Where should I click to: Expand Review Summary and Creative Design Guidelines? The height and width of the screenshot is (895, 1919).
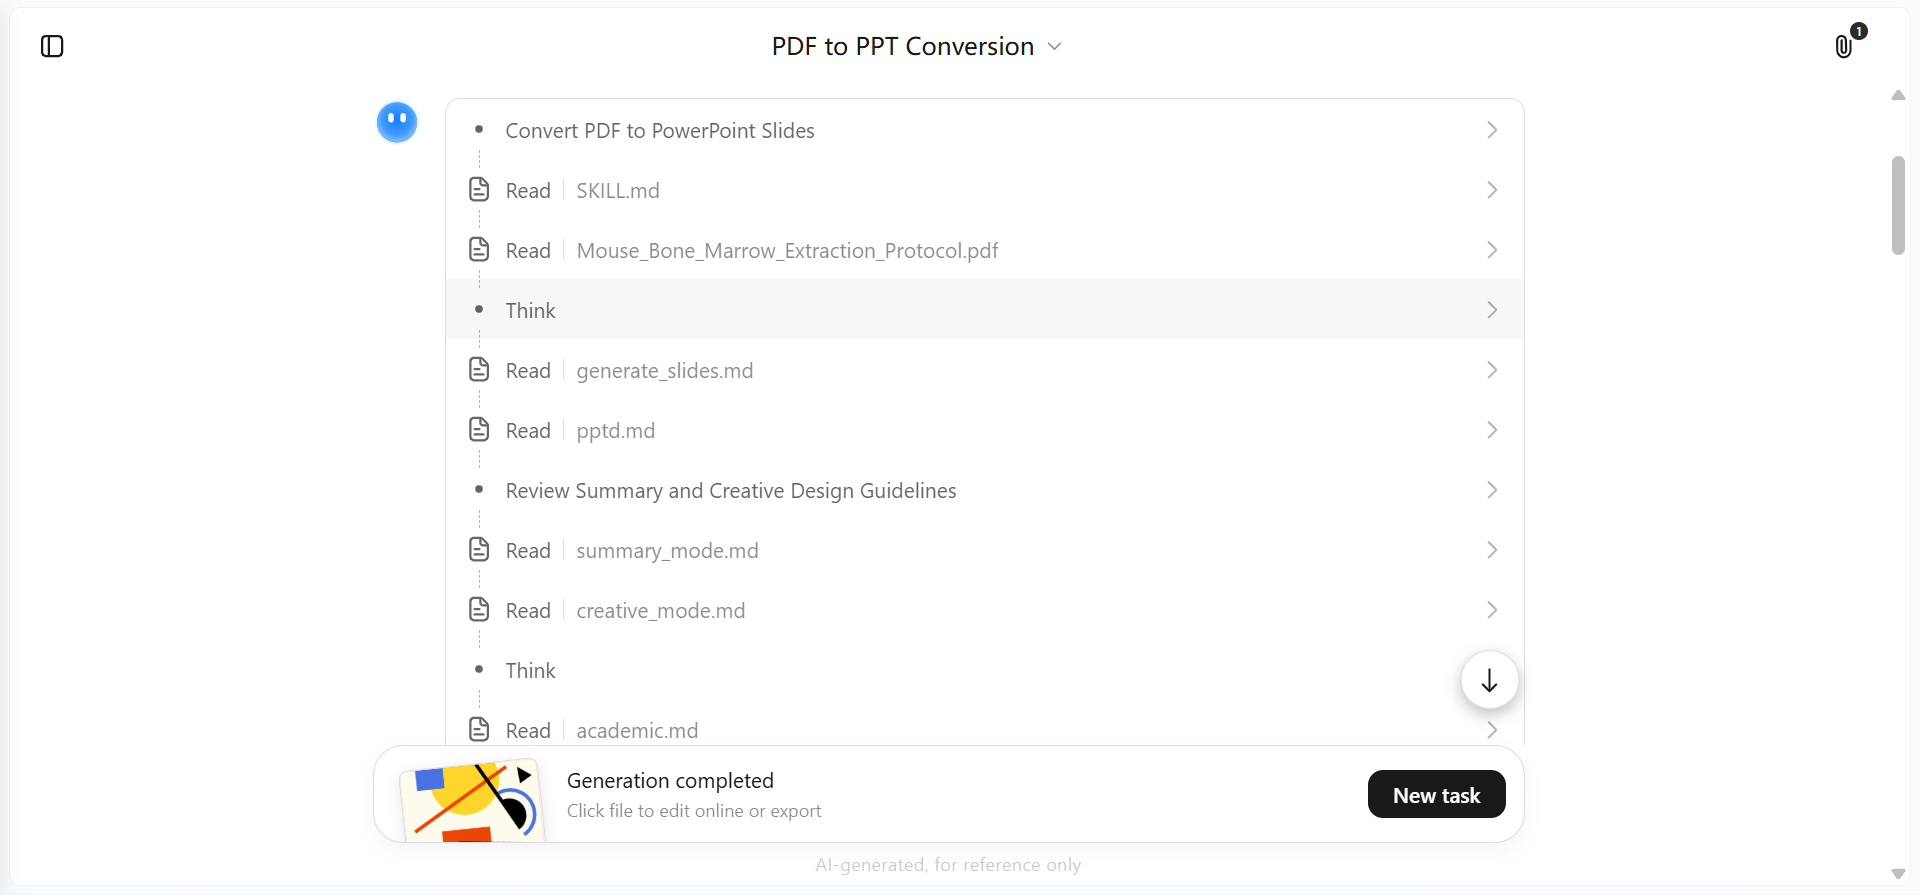coord(985,490)
